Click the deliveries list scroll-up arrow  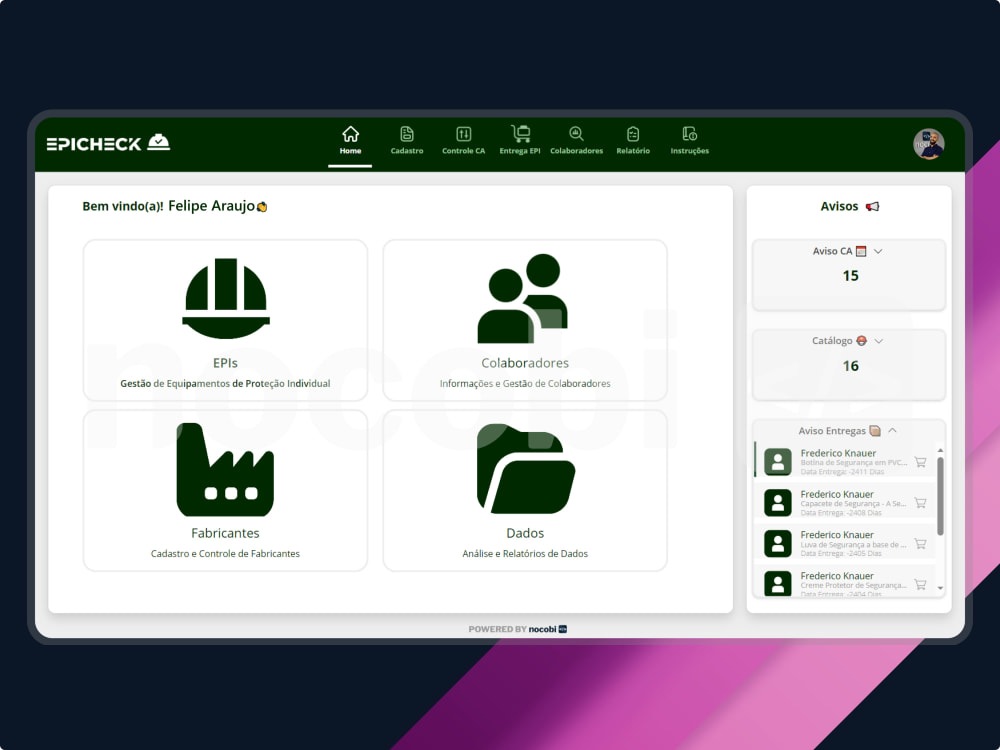(940, 450)
